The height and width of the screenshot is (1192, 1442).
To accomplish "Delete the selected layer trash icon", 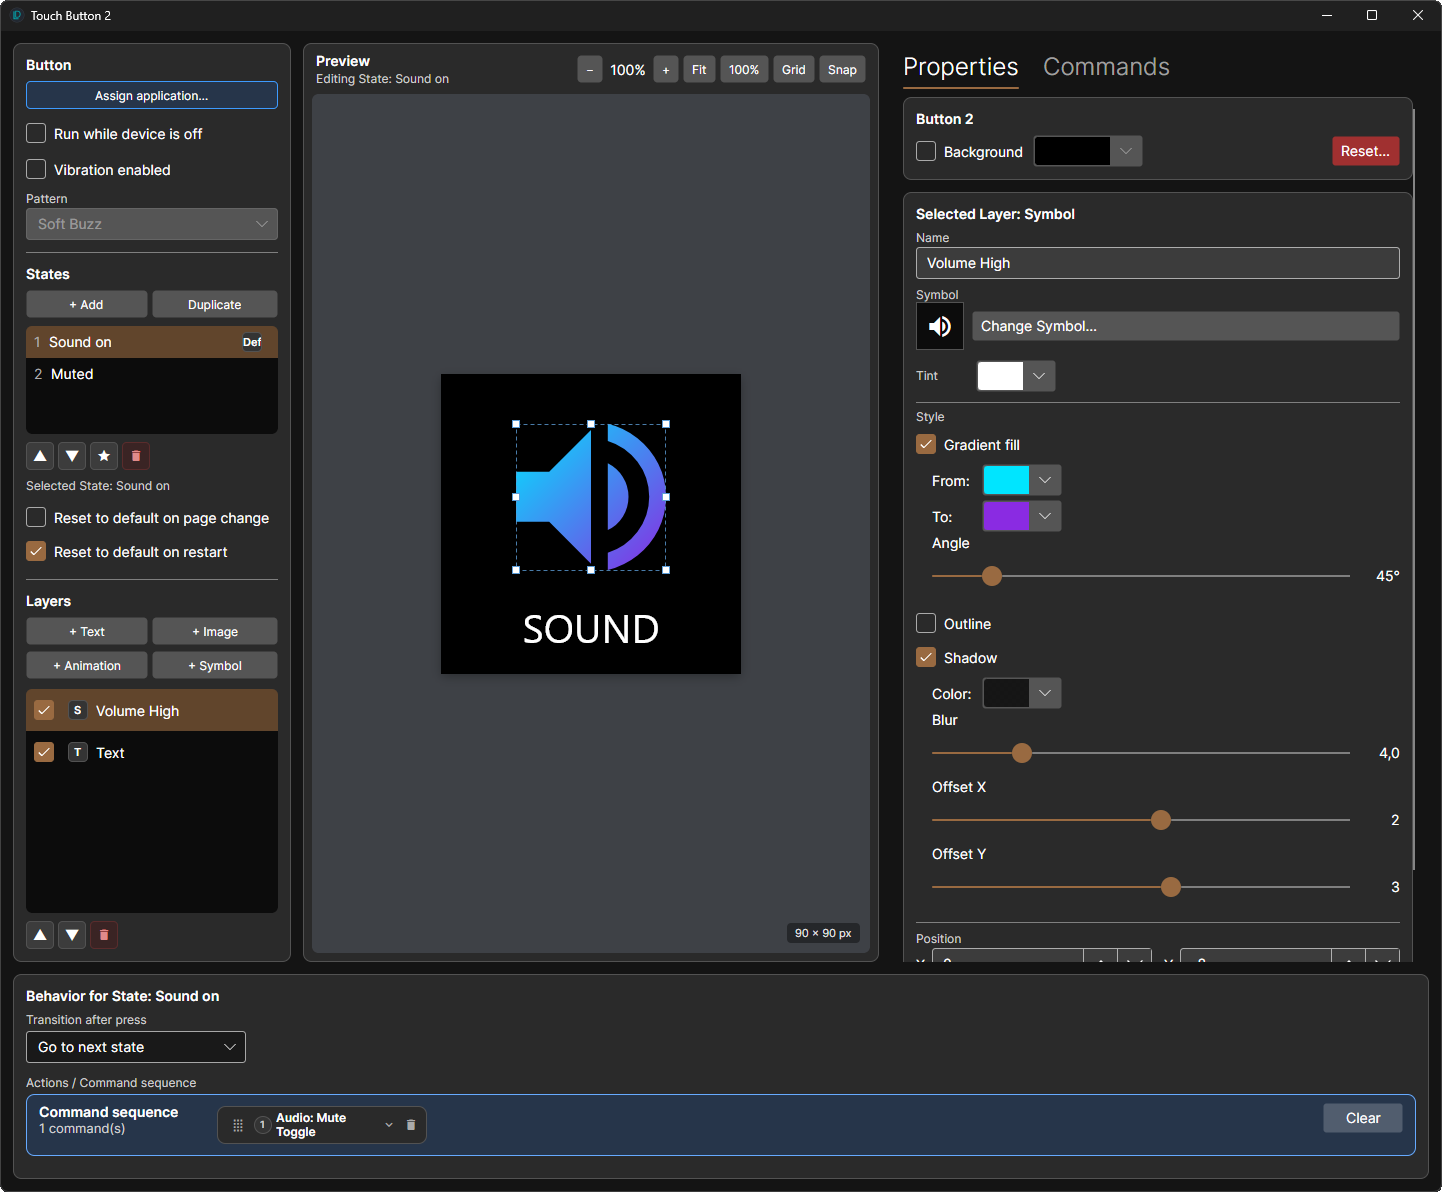I will pyautogui.click(x=104, y=935).
